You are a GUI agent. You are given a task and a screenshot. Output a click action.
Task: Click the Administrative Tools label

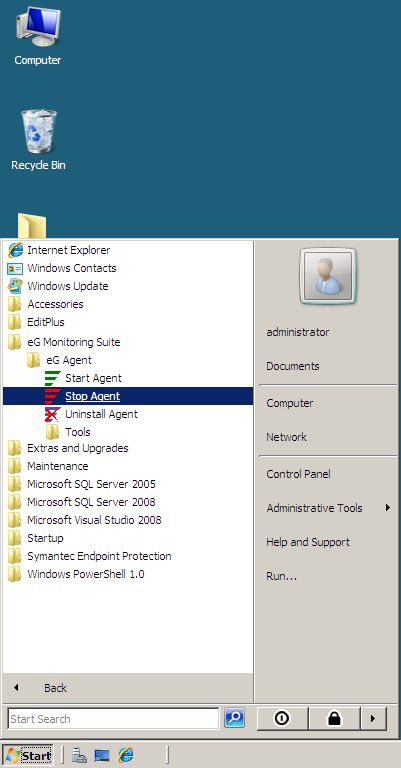[314, 508]
